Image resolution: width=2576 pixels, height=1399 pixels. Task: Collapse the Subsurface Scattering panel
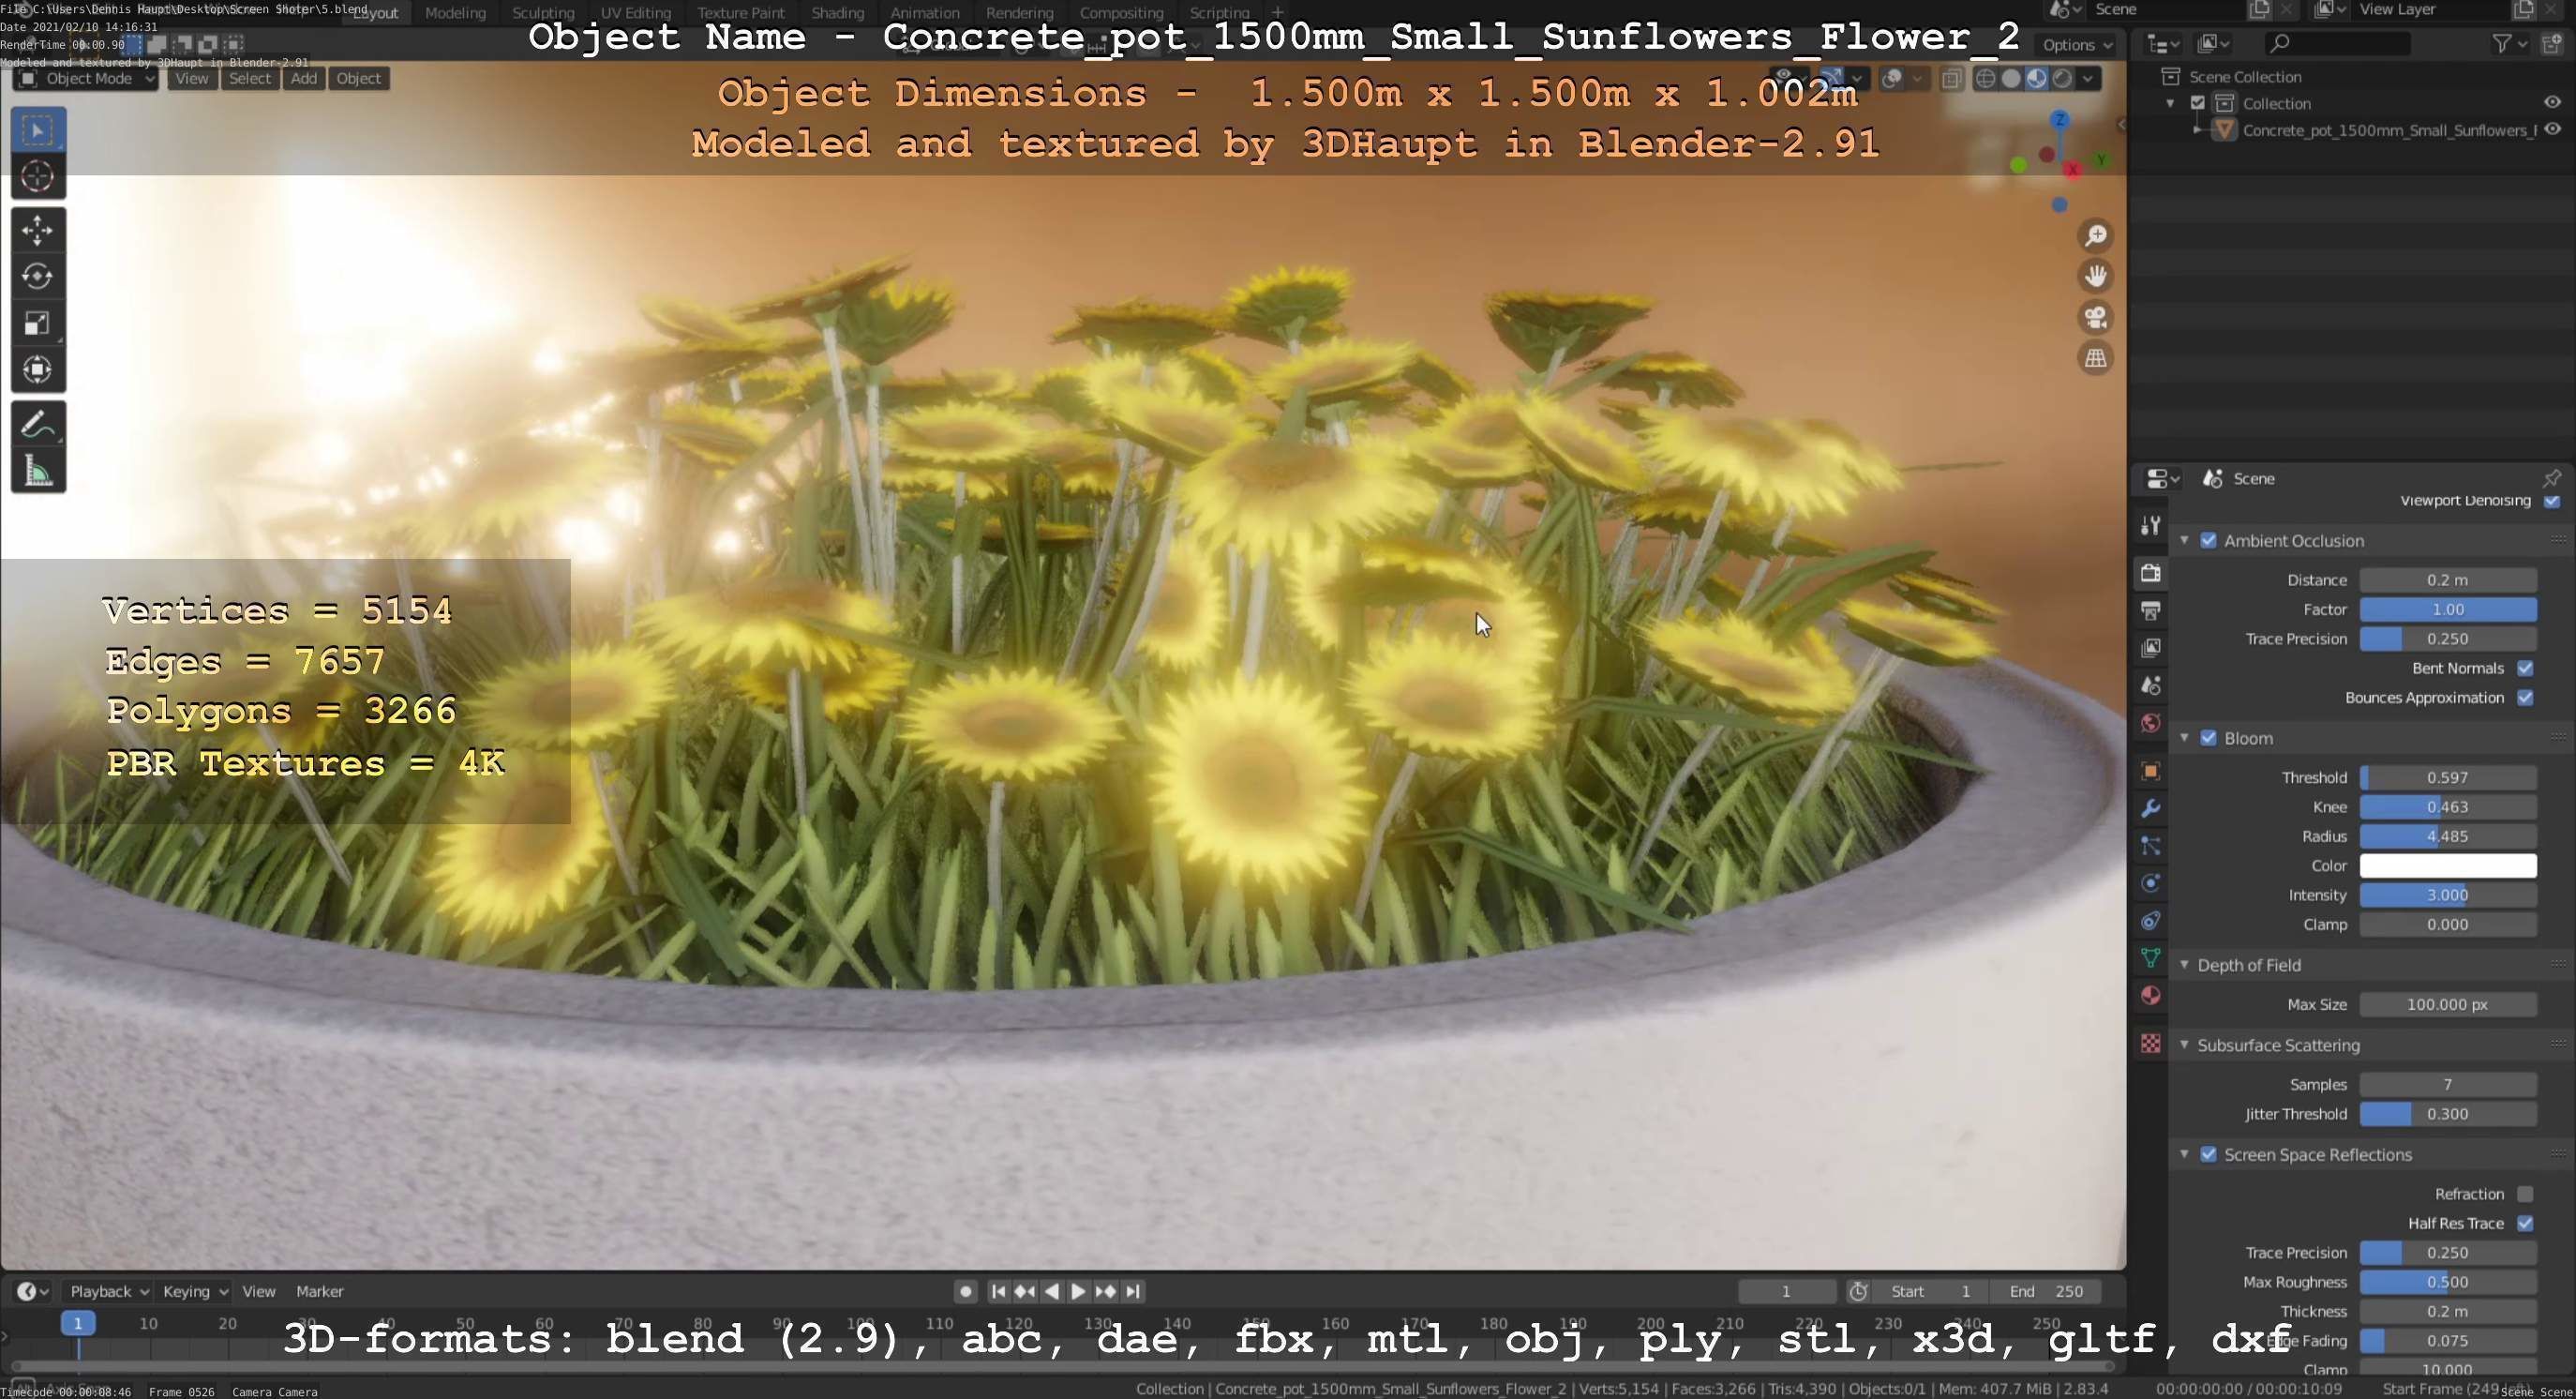[2185, 1045]
